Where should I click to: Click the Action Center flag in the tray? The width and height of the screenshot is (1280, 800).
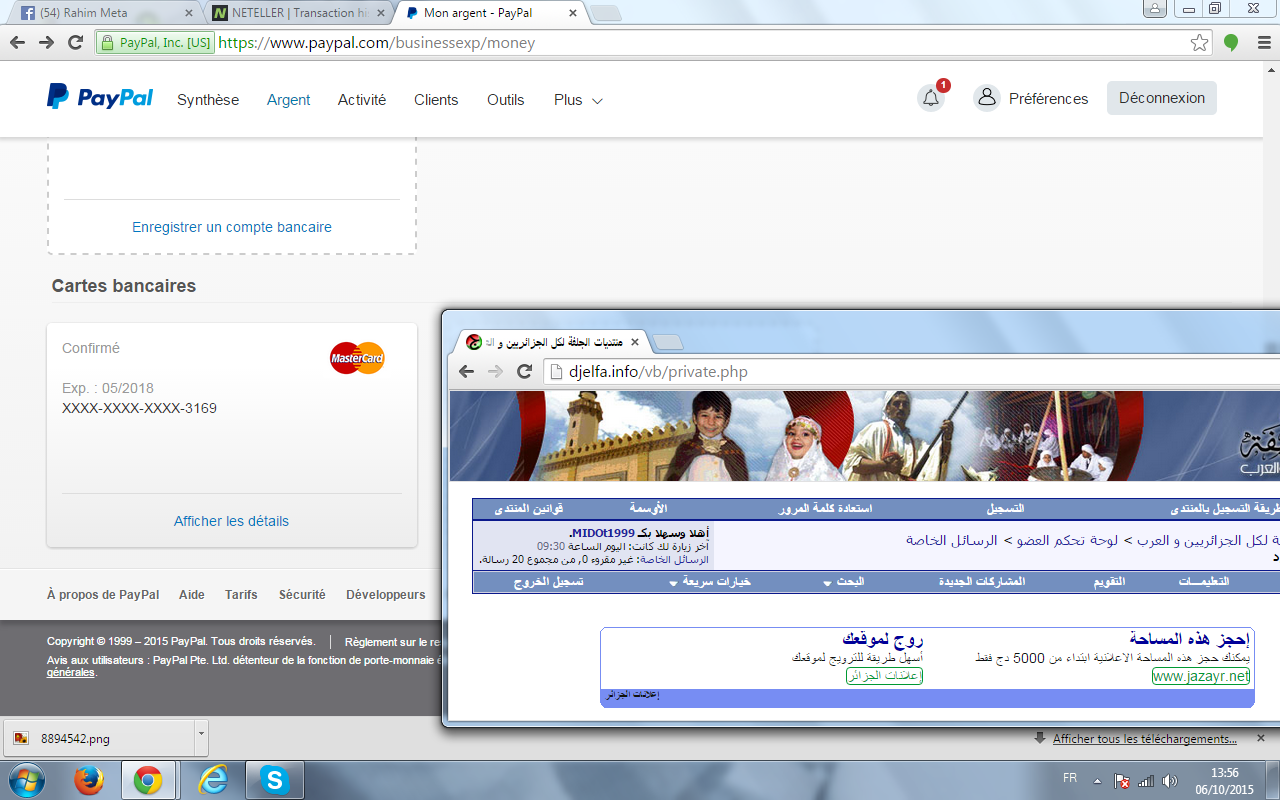1123,780
